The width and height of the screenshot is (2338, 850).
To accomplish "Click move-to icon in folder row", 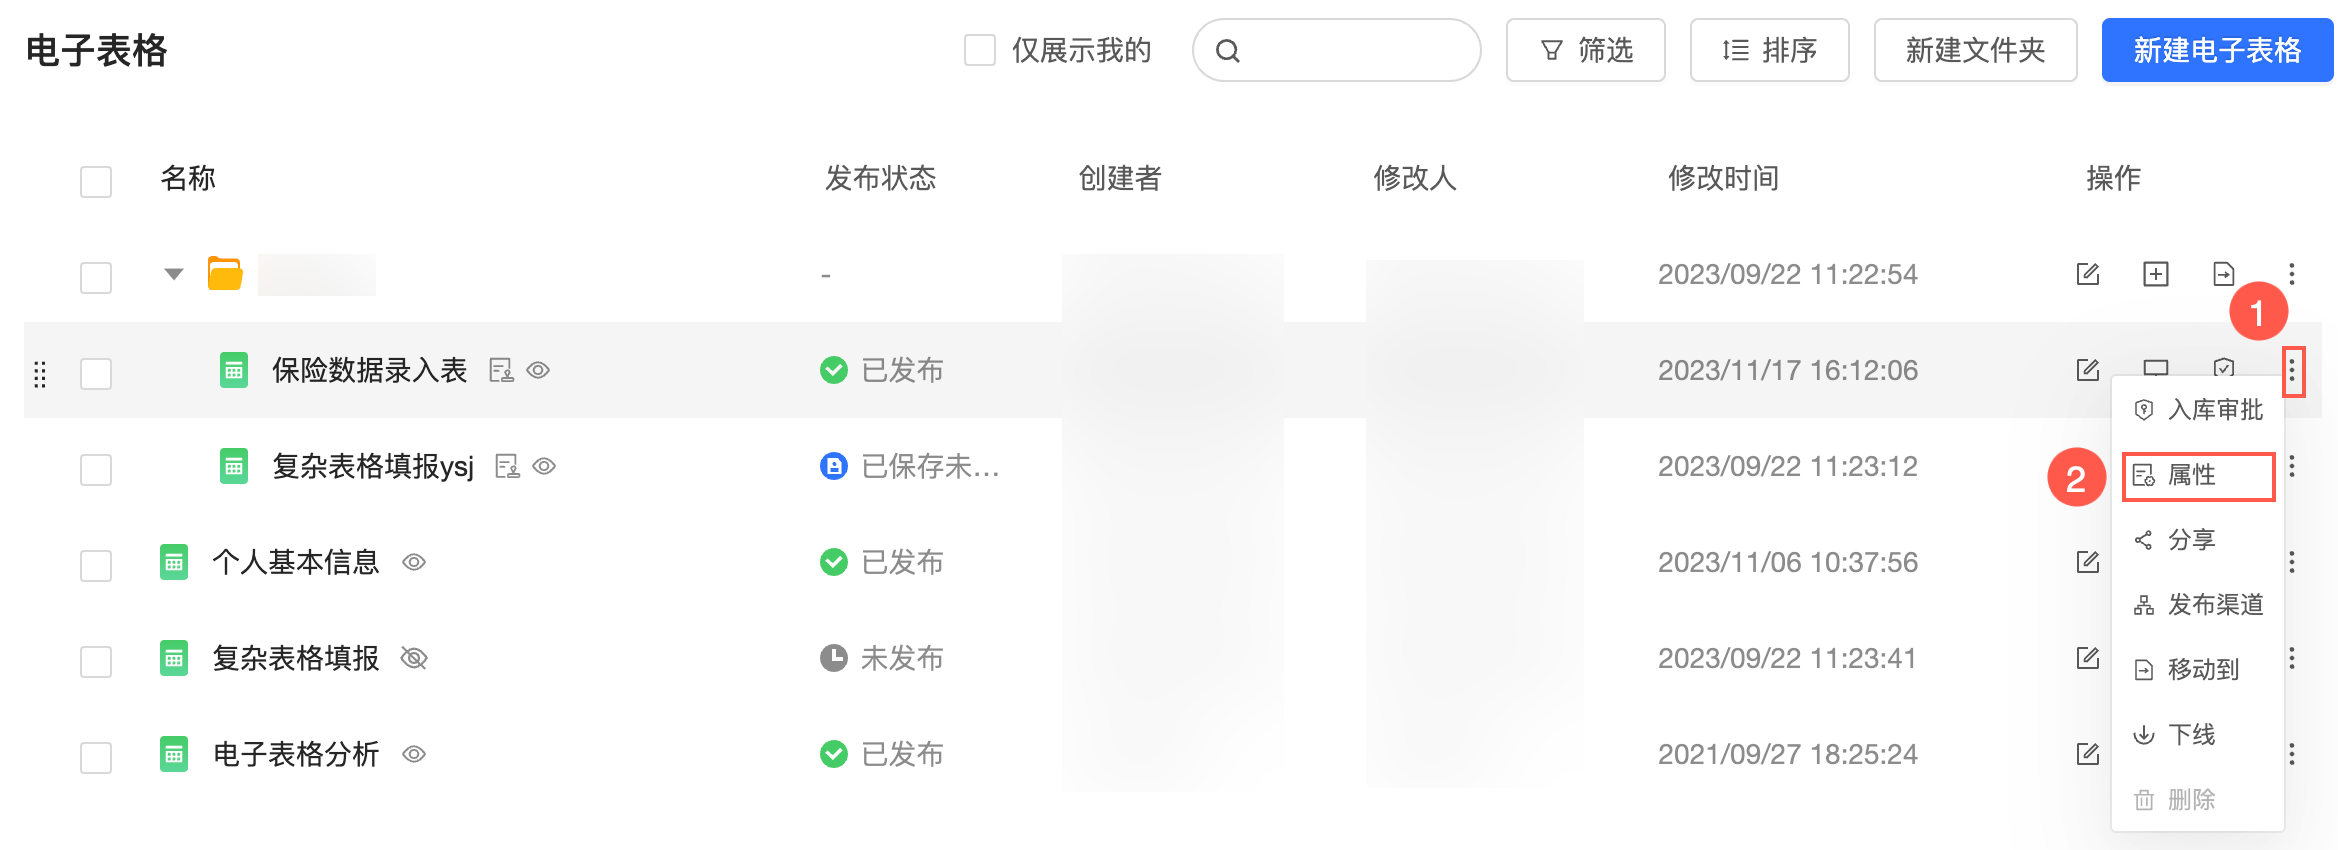I will 2223,274.
